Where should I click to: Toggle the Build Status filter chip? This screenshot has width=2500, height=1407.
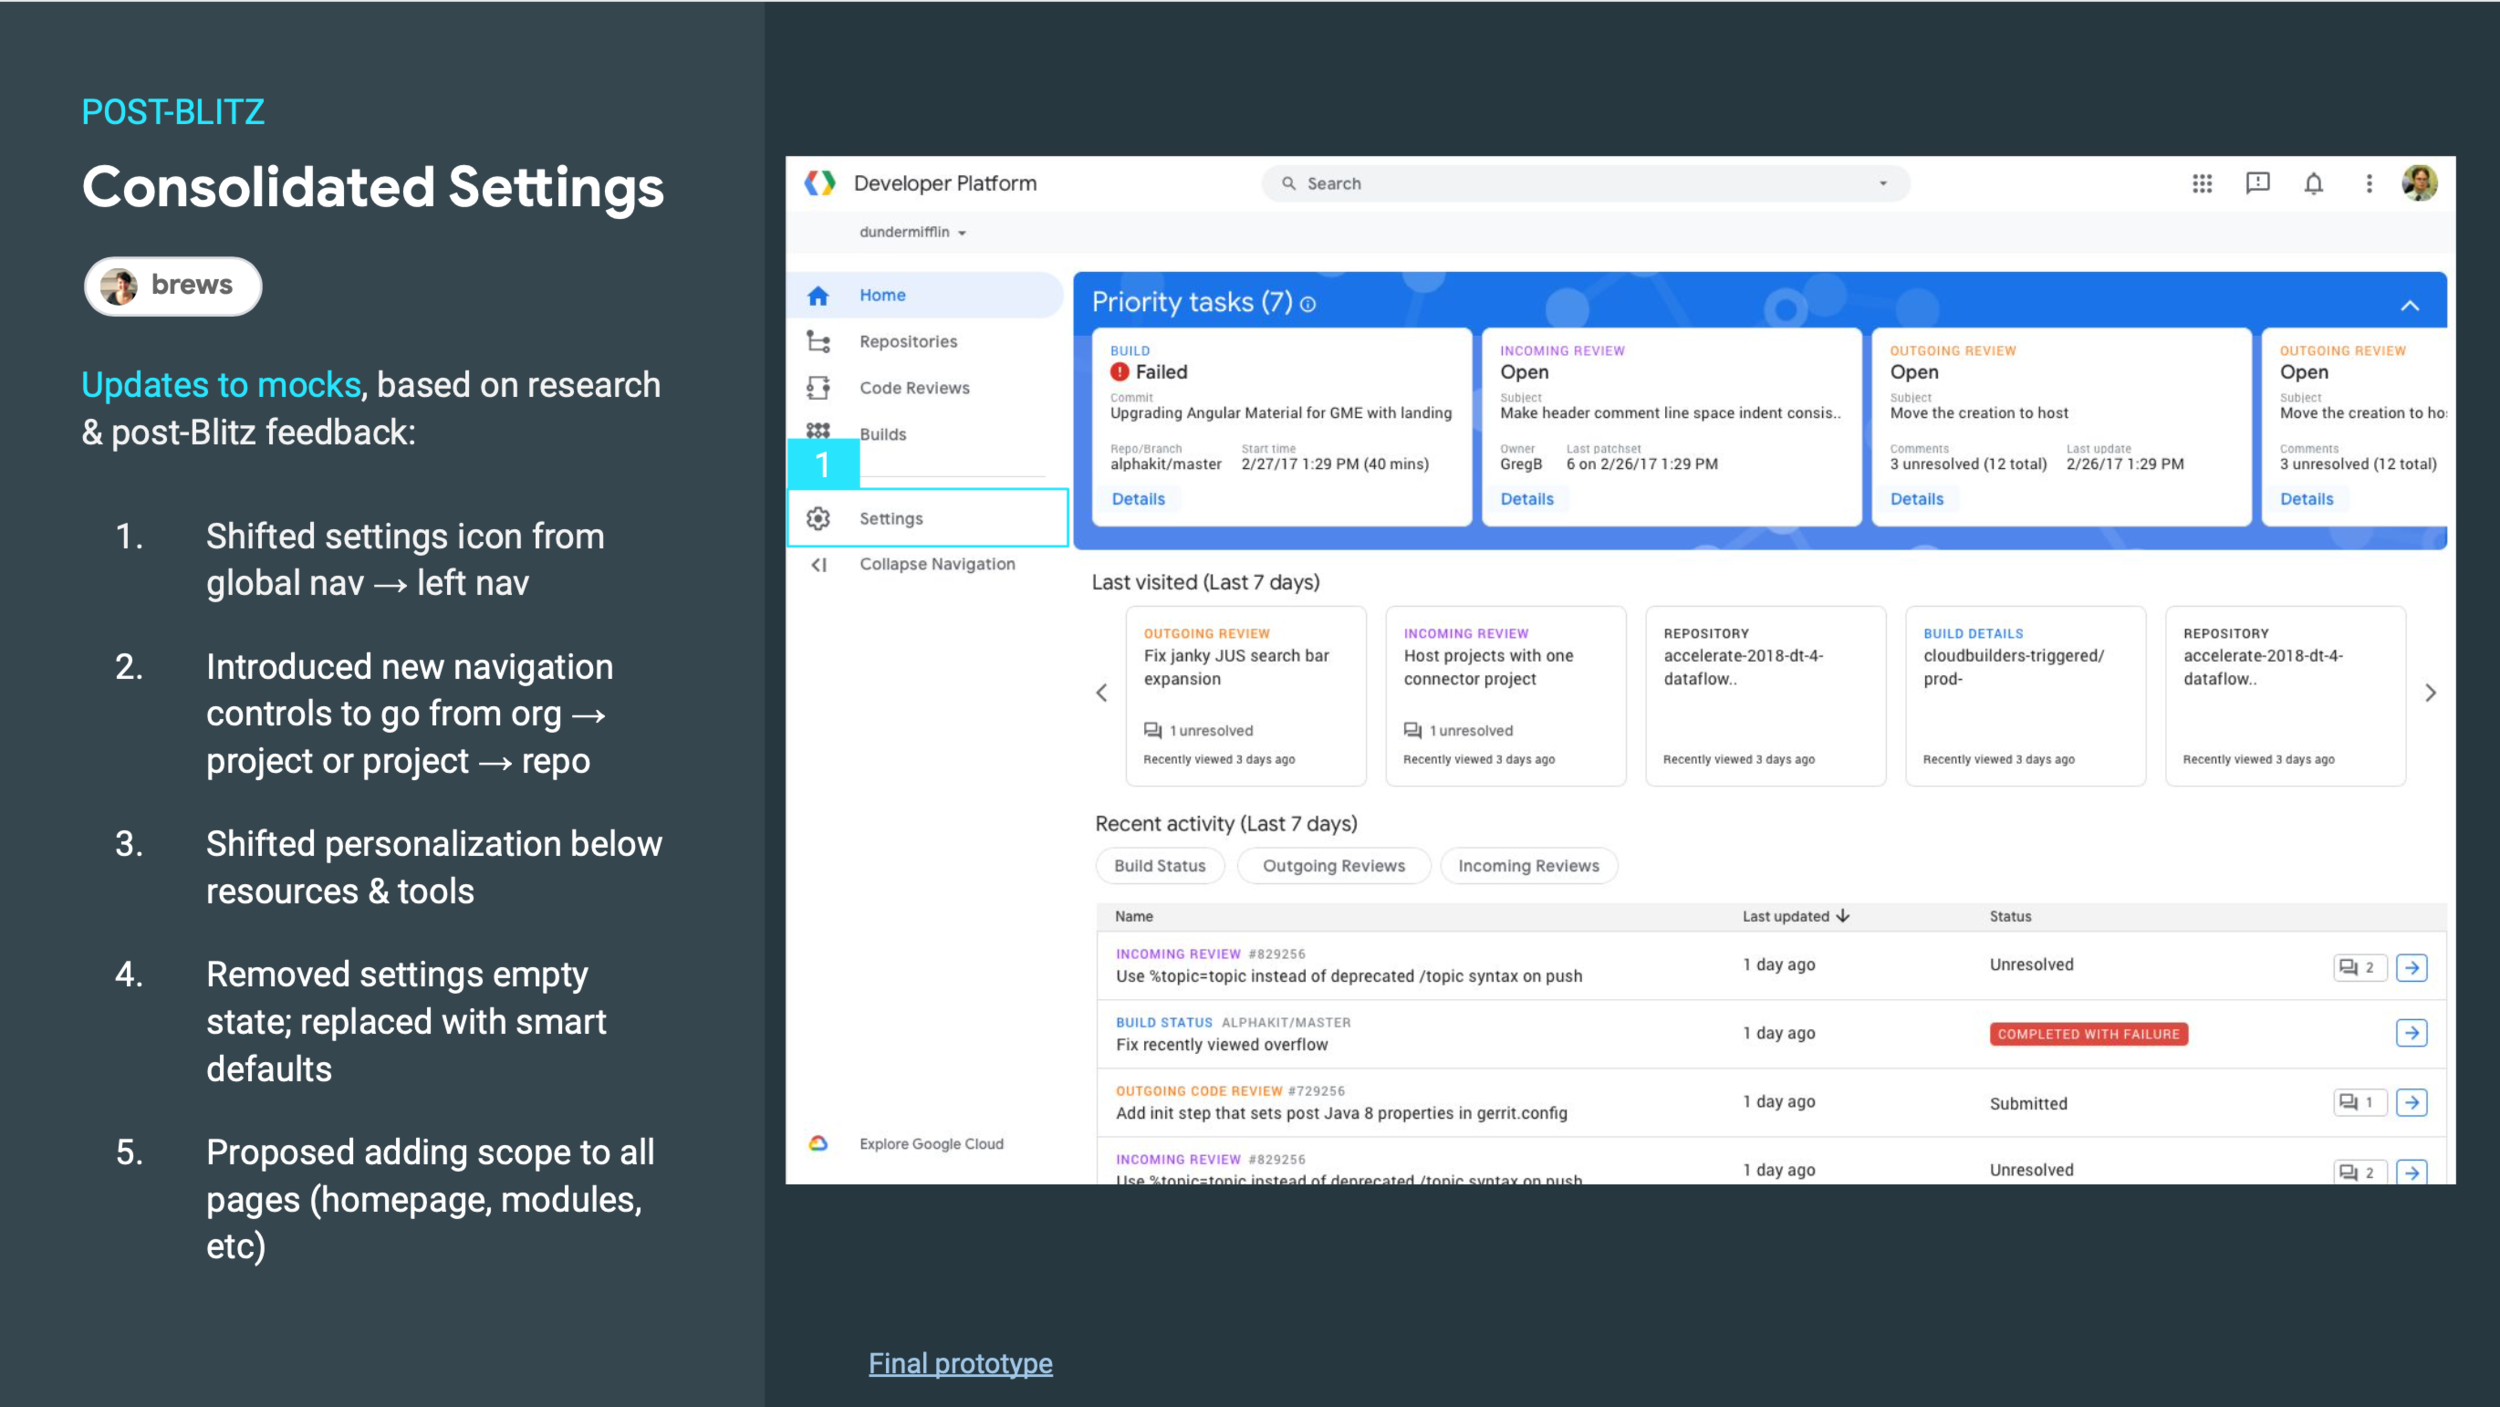click(x=1159, y=865)
